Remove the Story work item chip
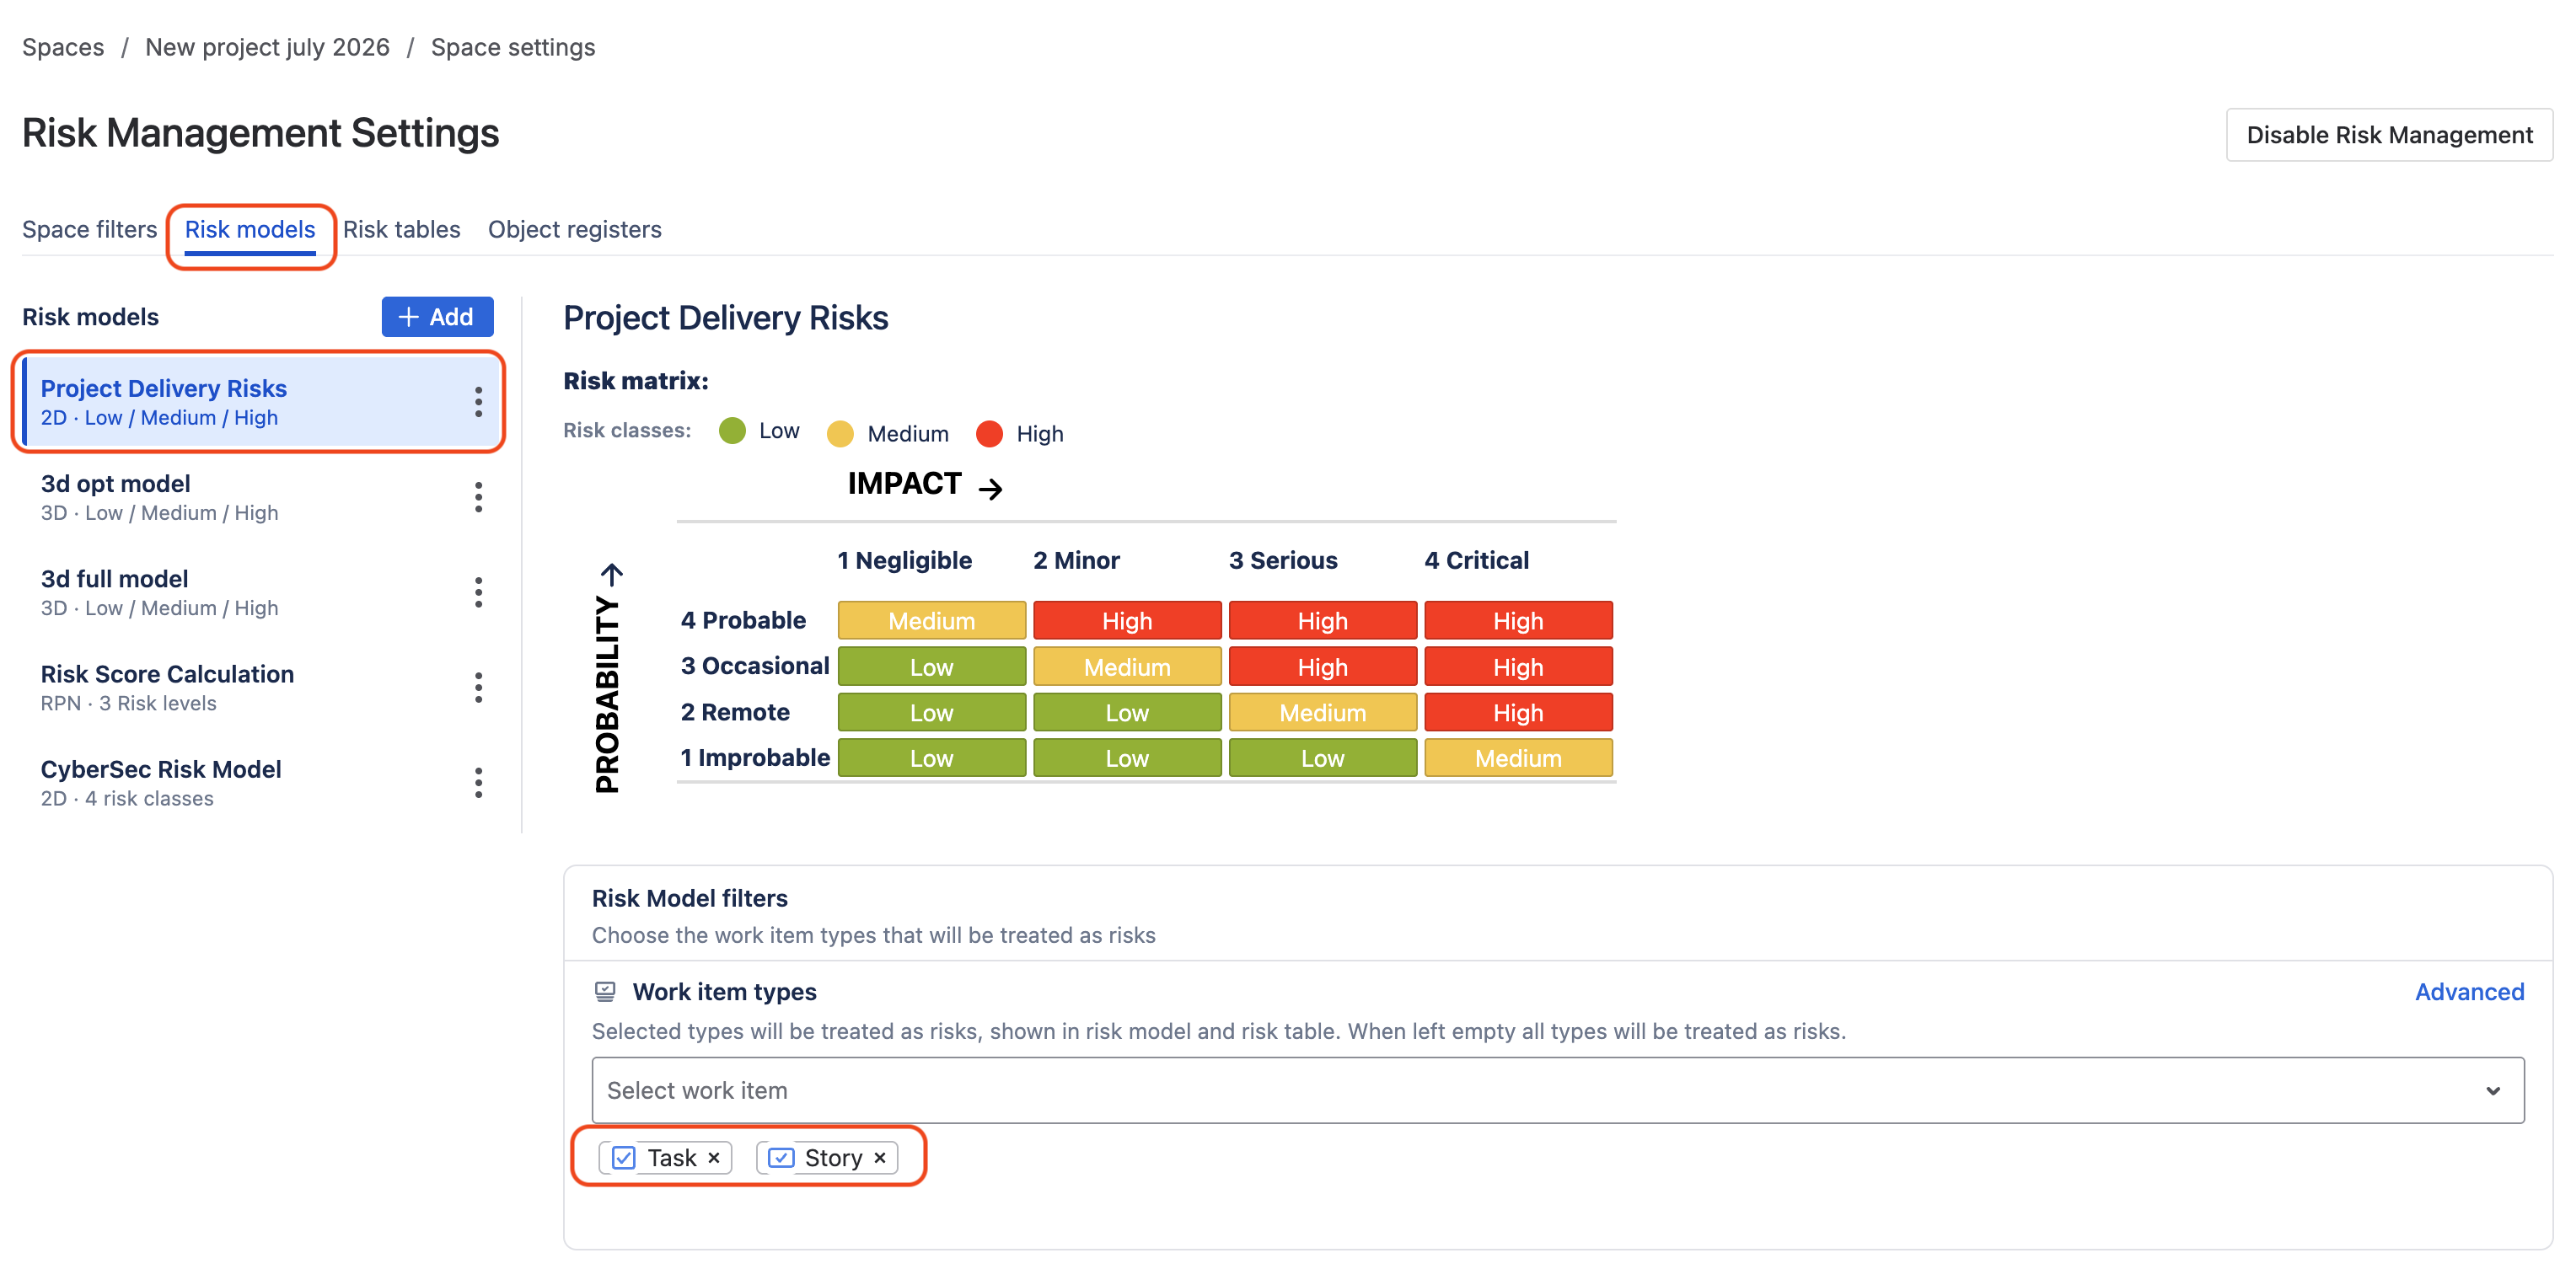 [880, 1157]
